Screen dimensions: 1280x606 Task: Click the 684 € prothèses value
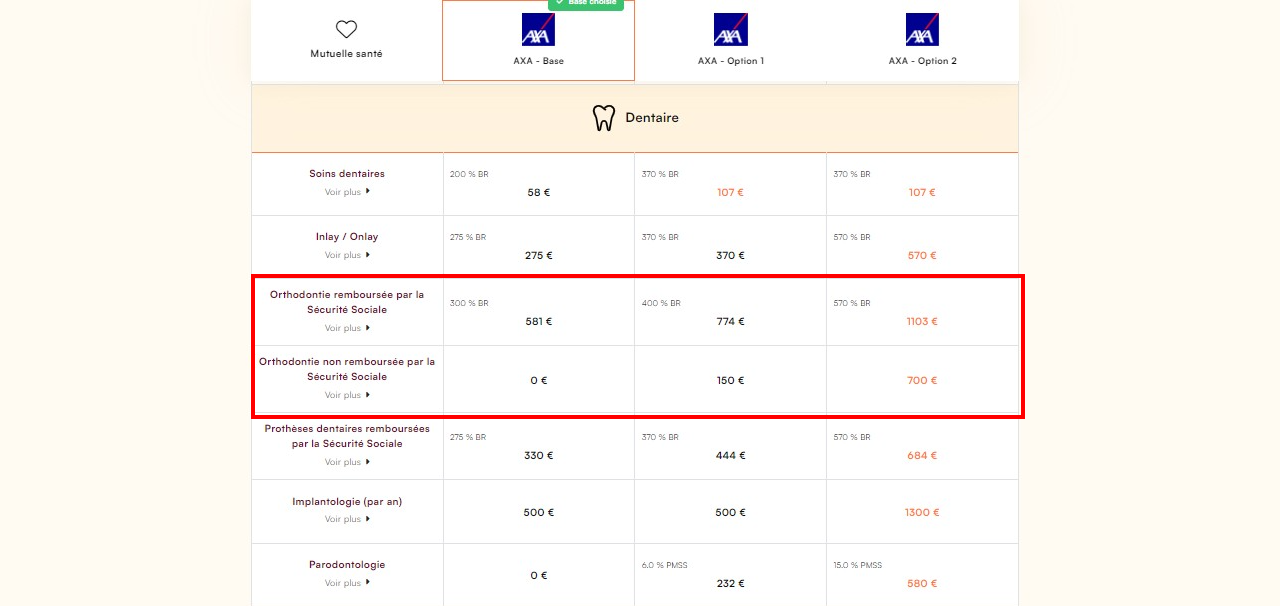coord(923,456)
